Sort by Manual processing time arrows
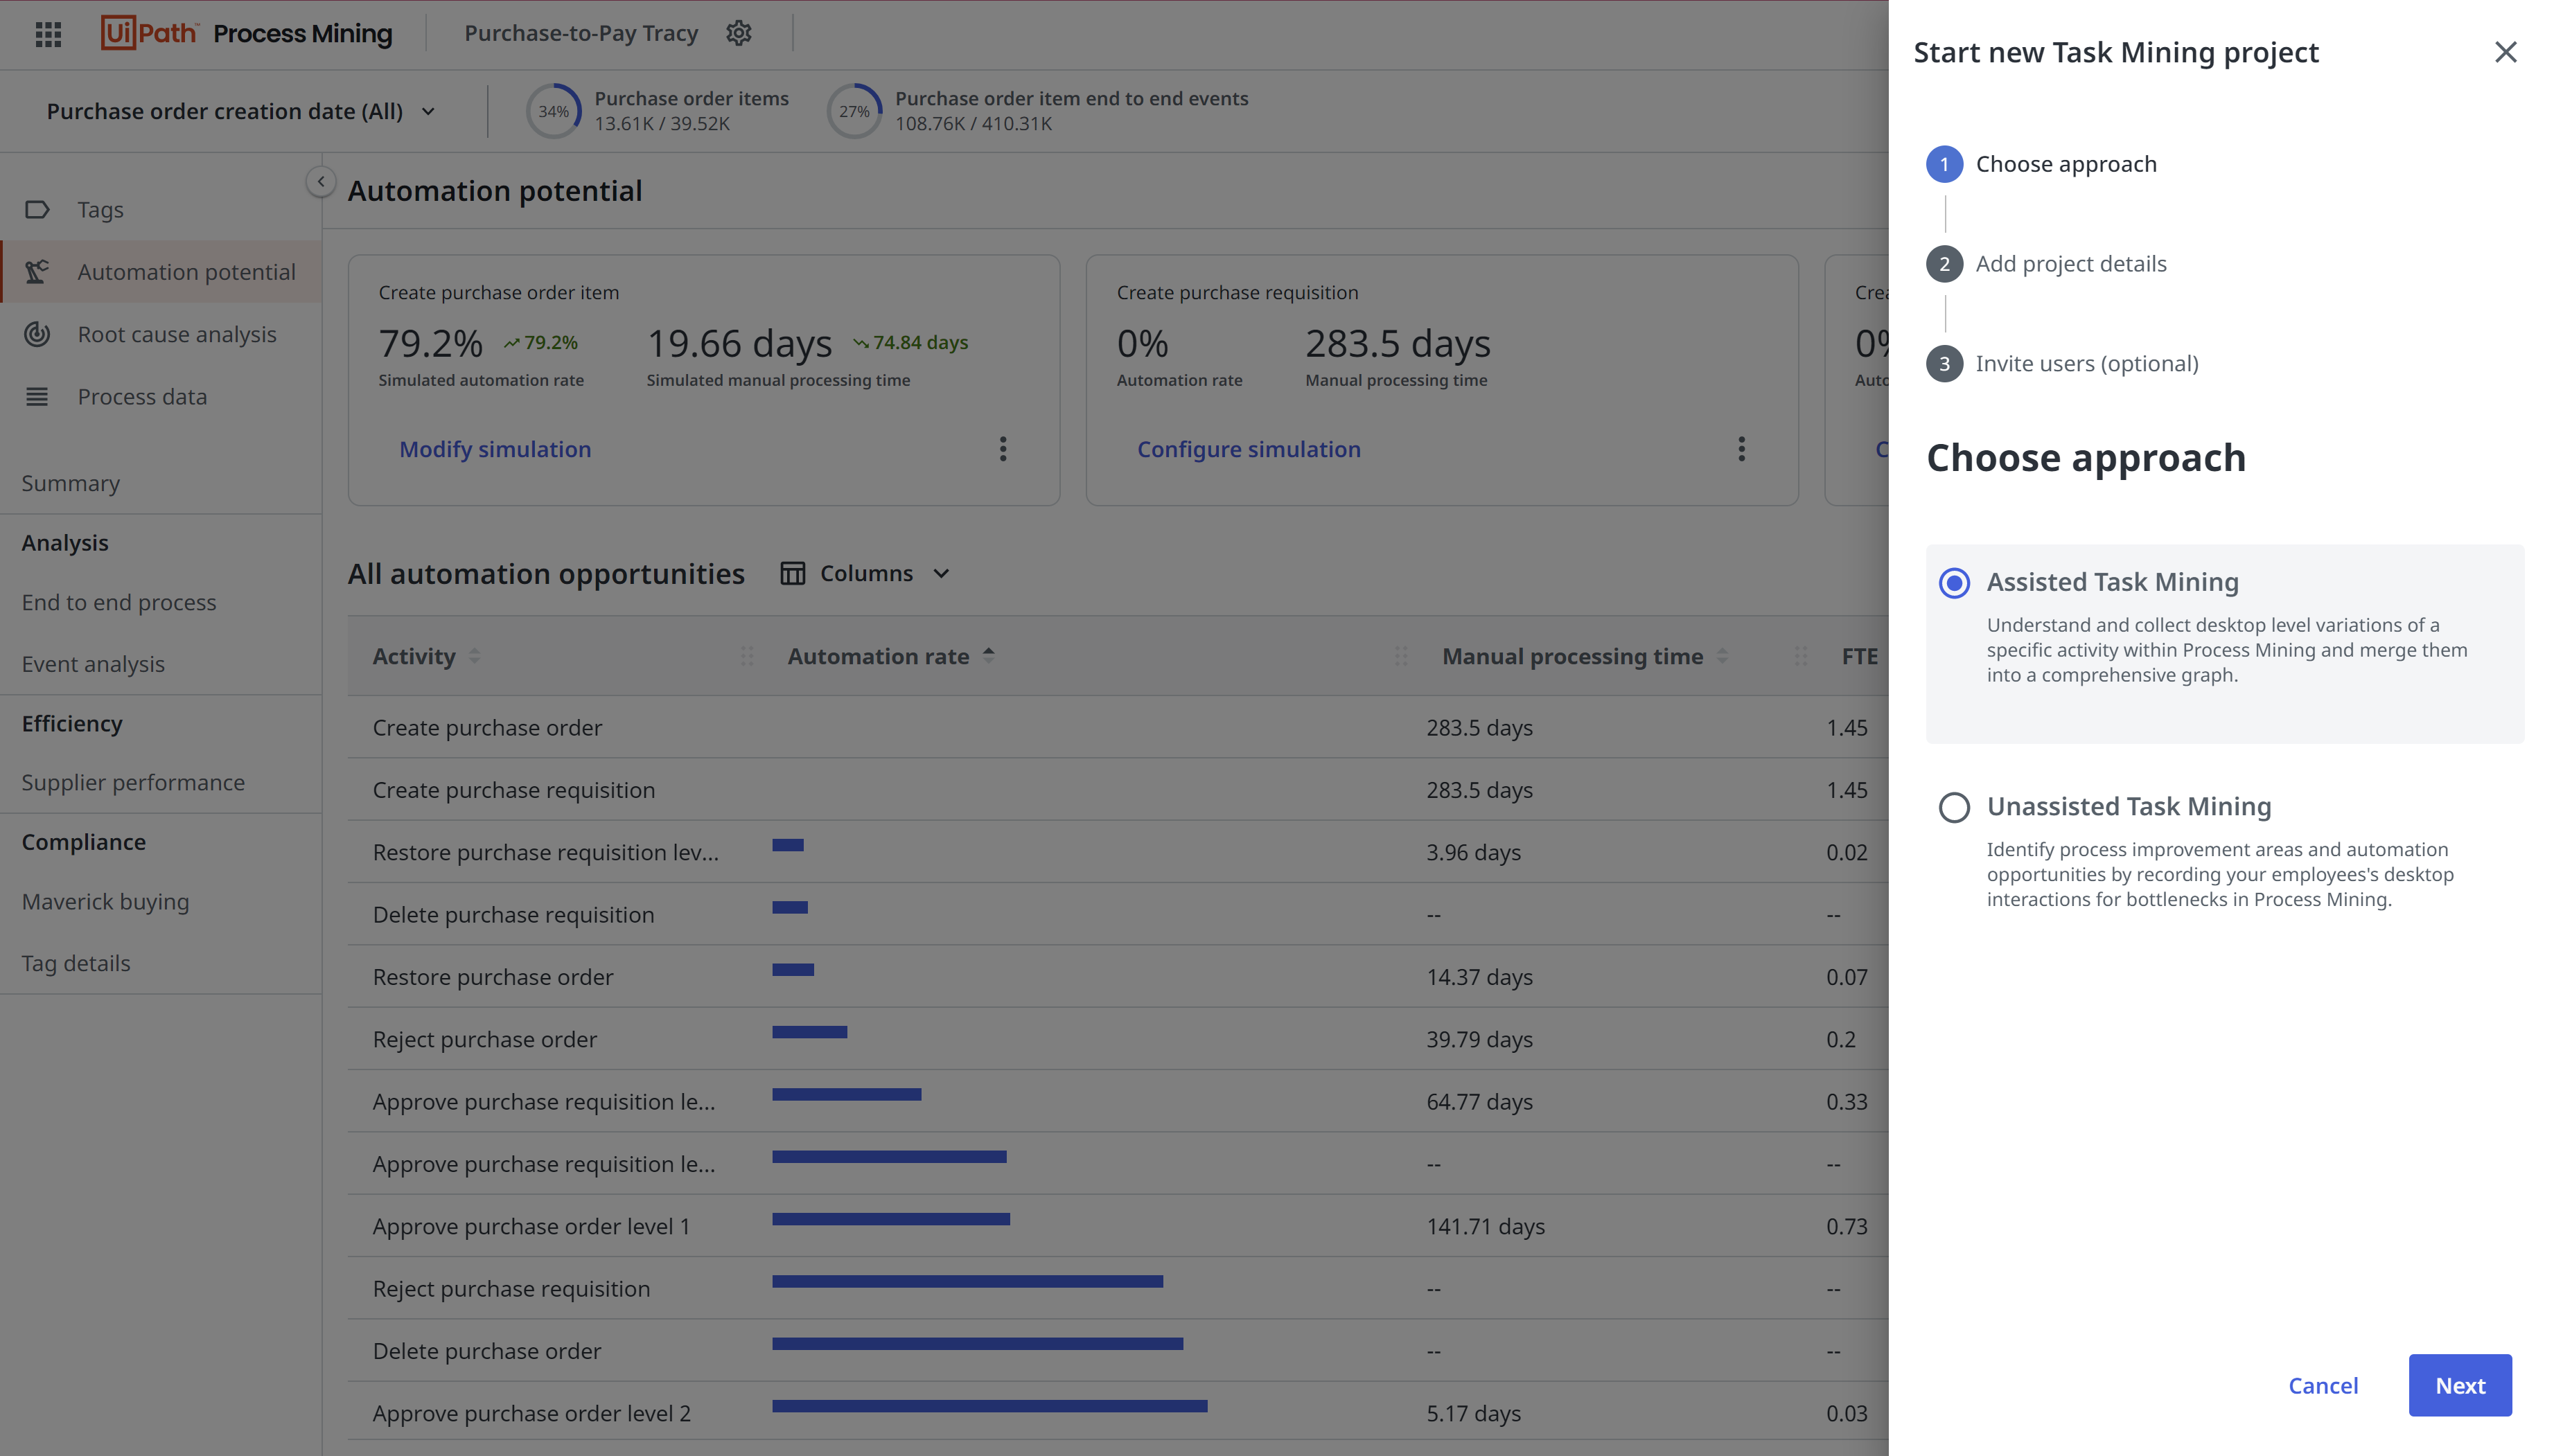Screen dimensions: 2554x1456 click(x=1722, y=656)
